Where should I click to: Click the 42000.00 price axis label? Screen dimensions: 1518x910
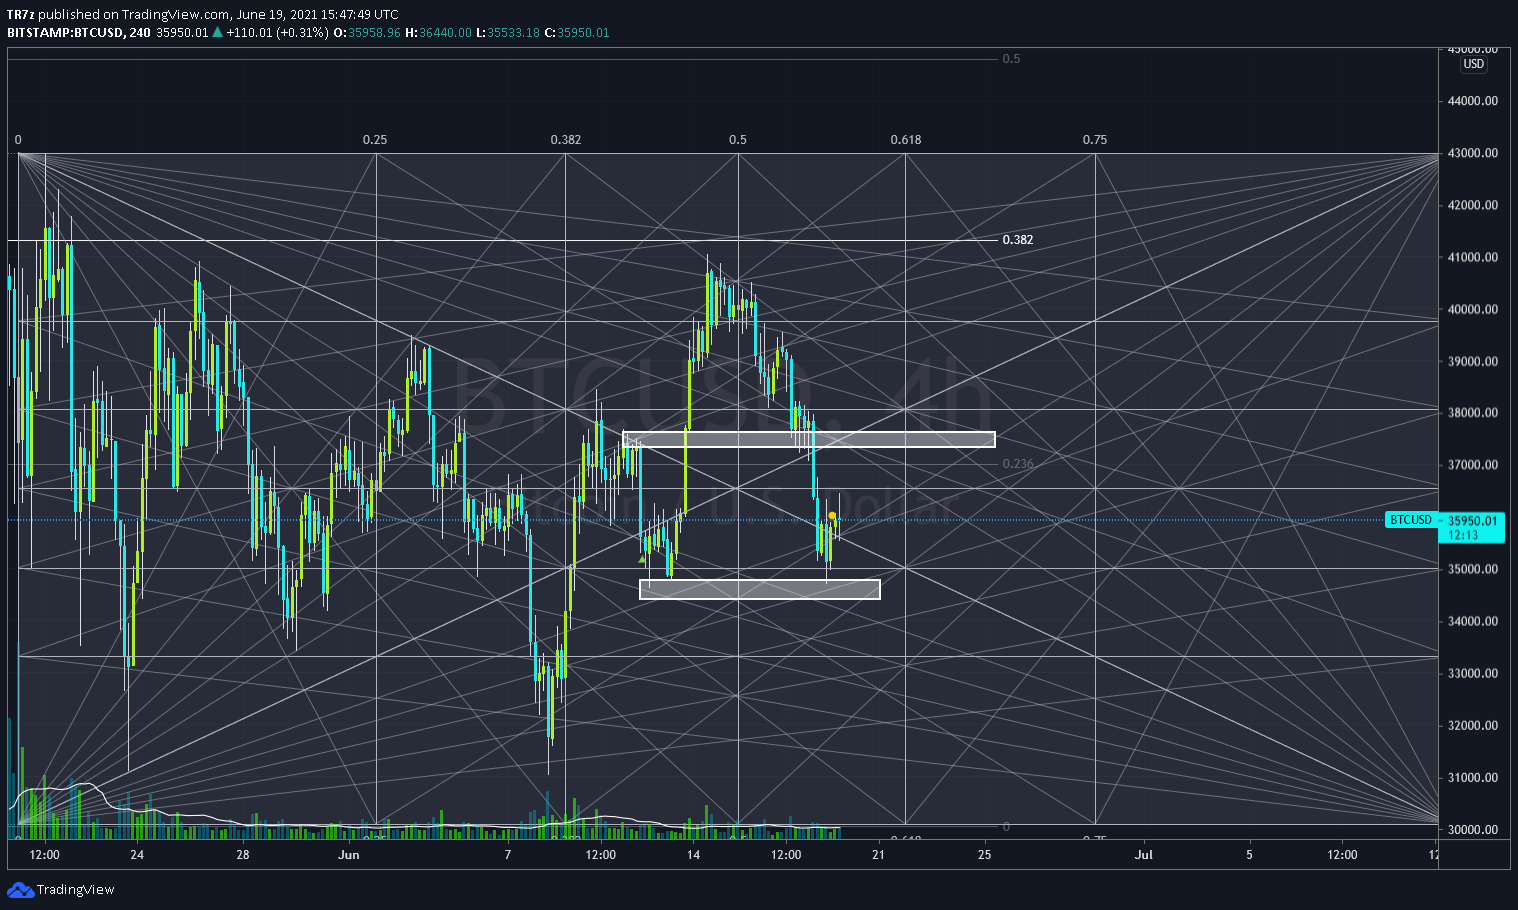(x=1472, y=205)
